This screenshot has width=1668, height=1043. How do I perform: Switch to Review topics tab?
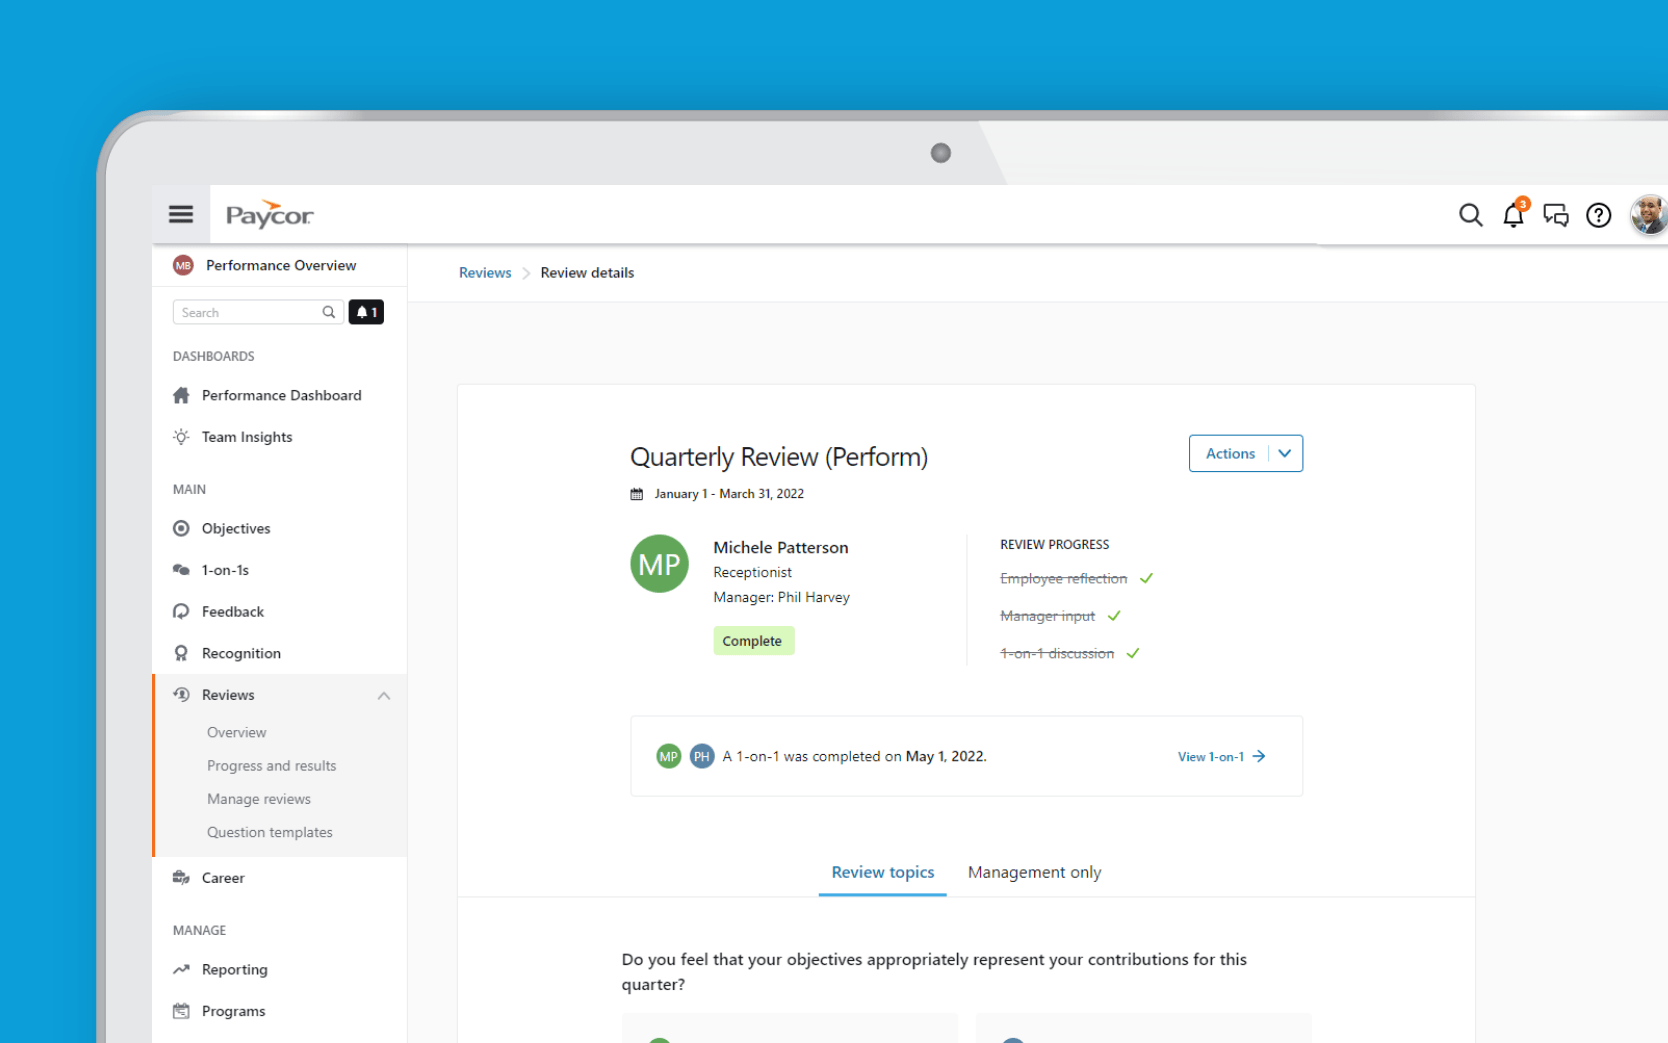(x=883, y=872)
